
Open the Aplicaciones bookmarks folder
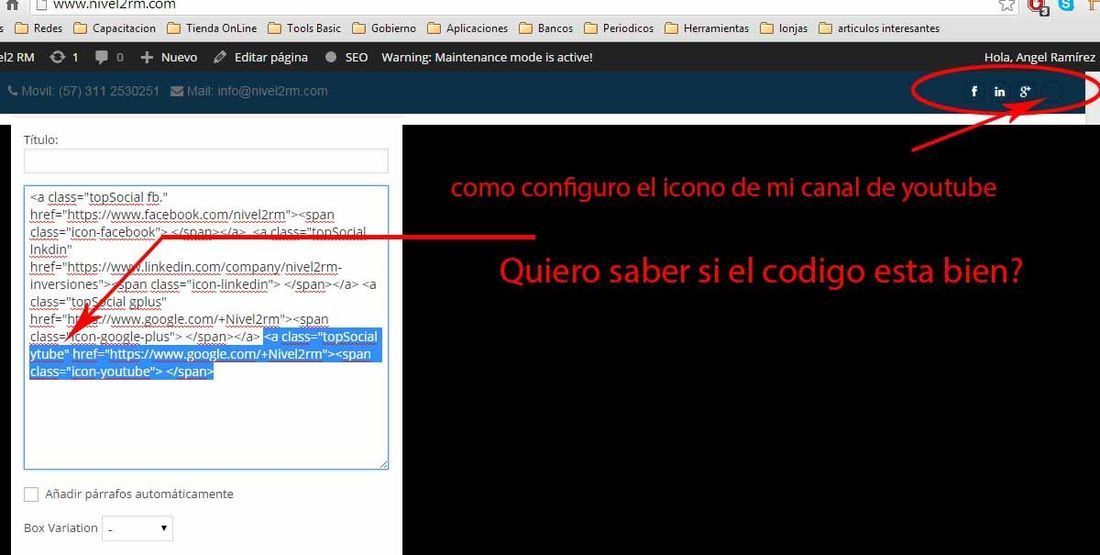coord(468,29)
